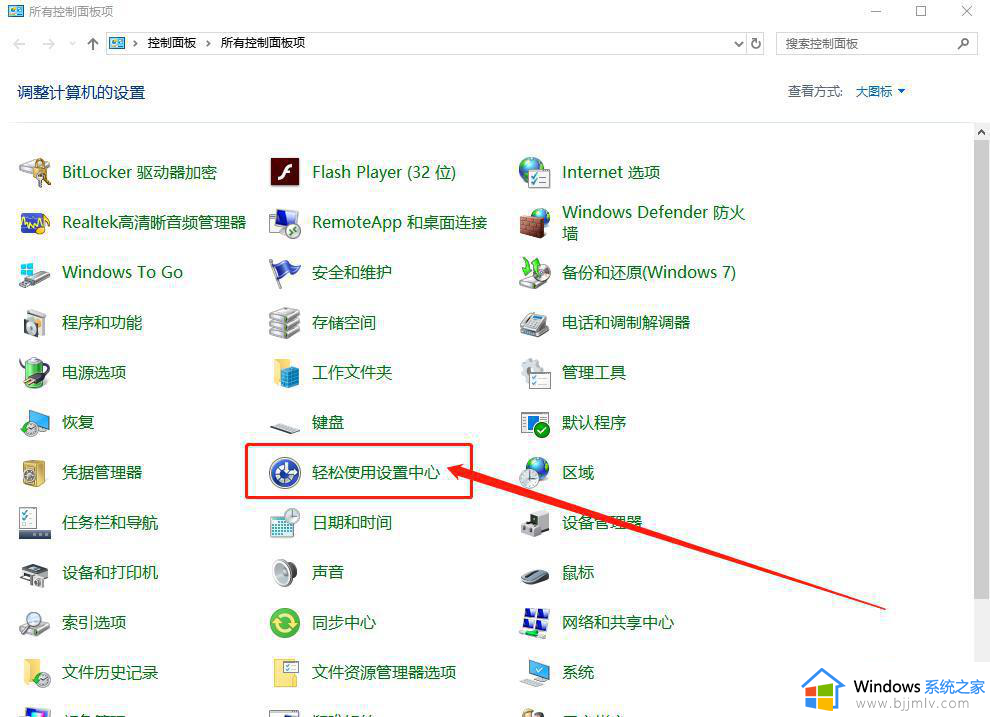Click the 控制面板 breadcrumb
The height and width of the screenshot is (717, 990).
coord(172,43)
